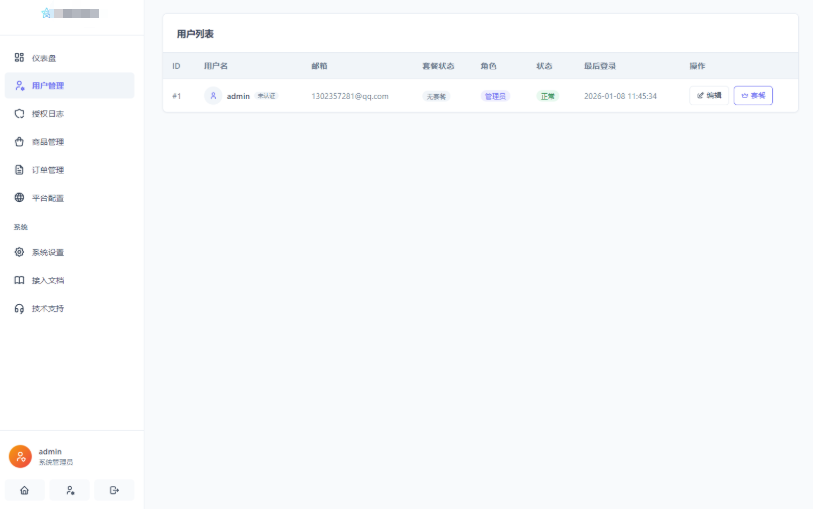Click the 邮箱 column header

click(319, 66)
